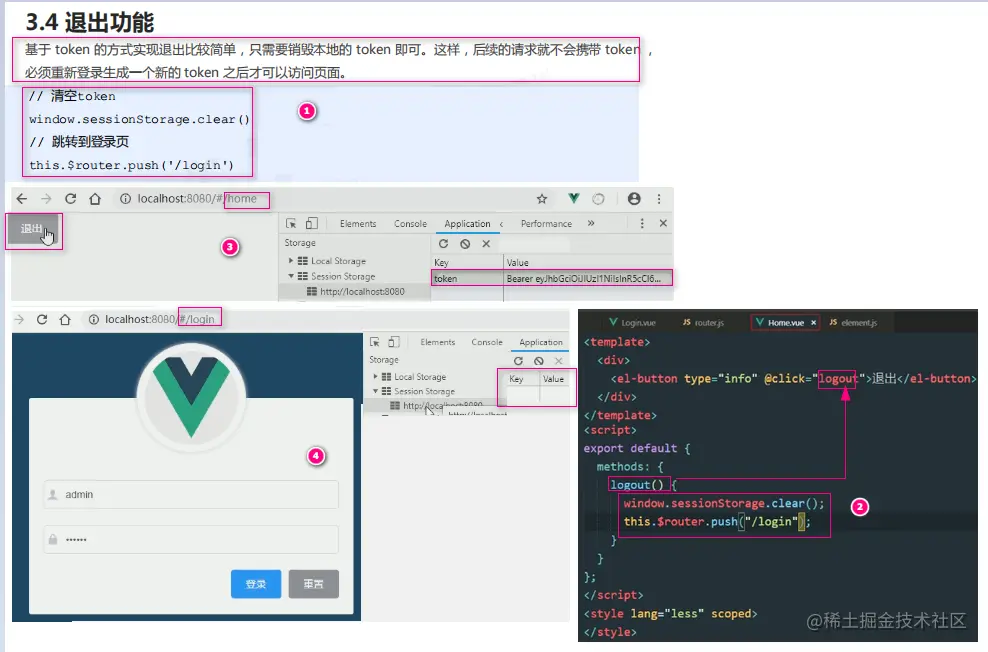The height and width of the screenshot is (652, 988).
Task: Open the DevTools three-dot settings menu
Action: 642,224
